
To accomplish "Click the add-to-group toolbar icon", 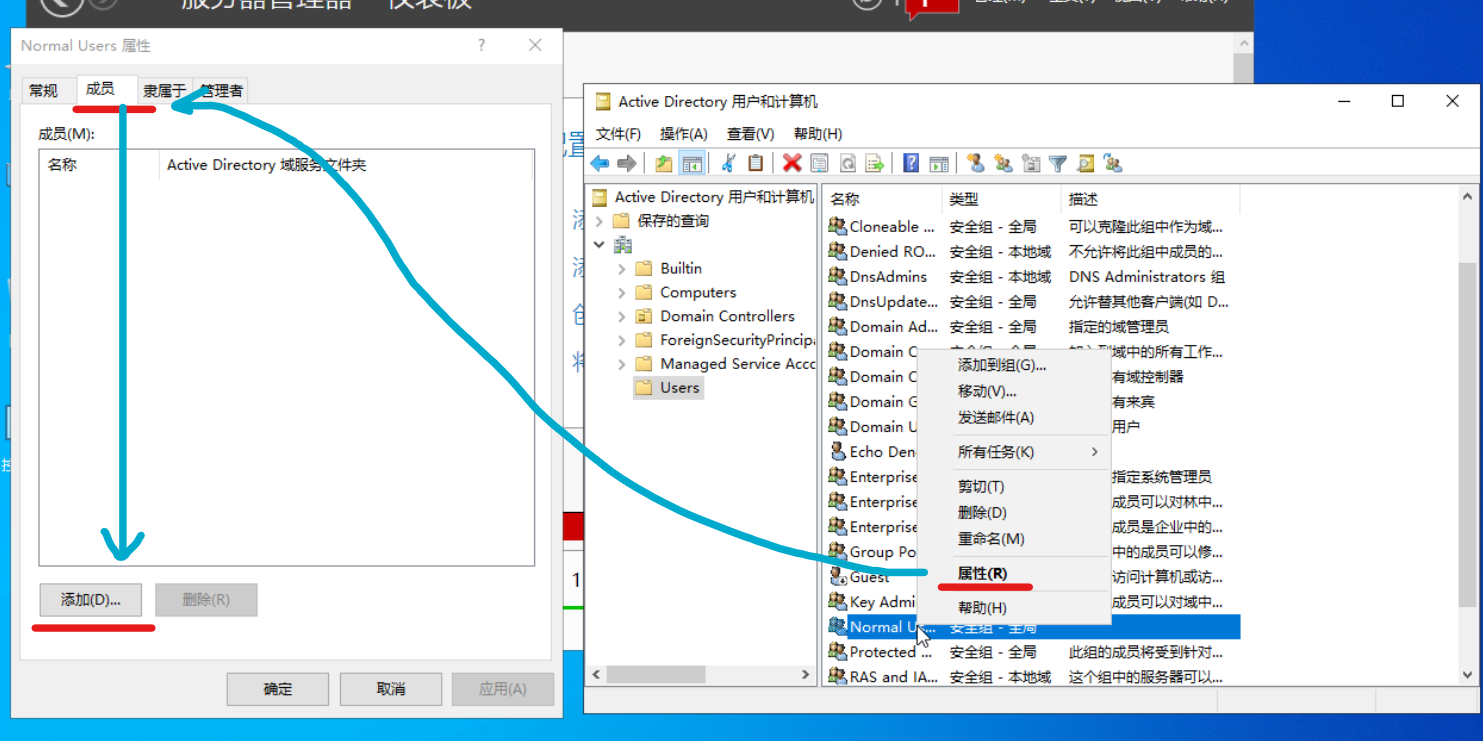I will coord(1113,163).
